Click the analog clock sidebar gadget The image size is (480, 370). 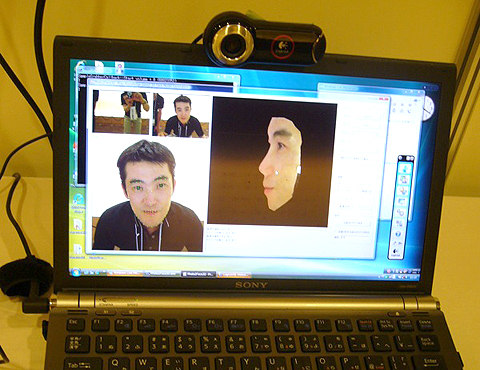point(428,108)
